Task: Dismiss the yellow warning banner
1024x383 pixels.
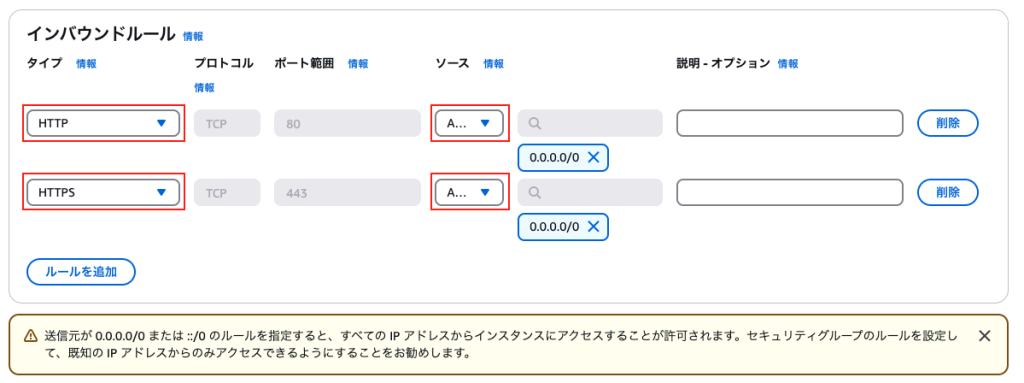Action: (x=985, y=336)
